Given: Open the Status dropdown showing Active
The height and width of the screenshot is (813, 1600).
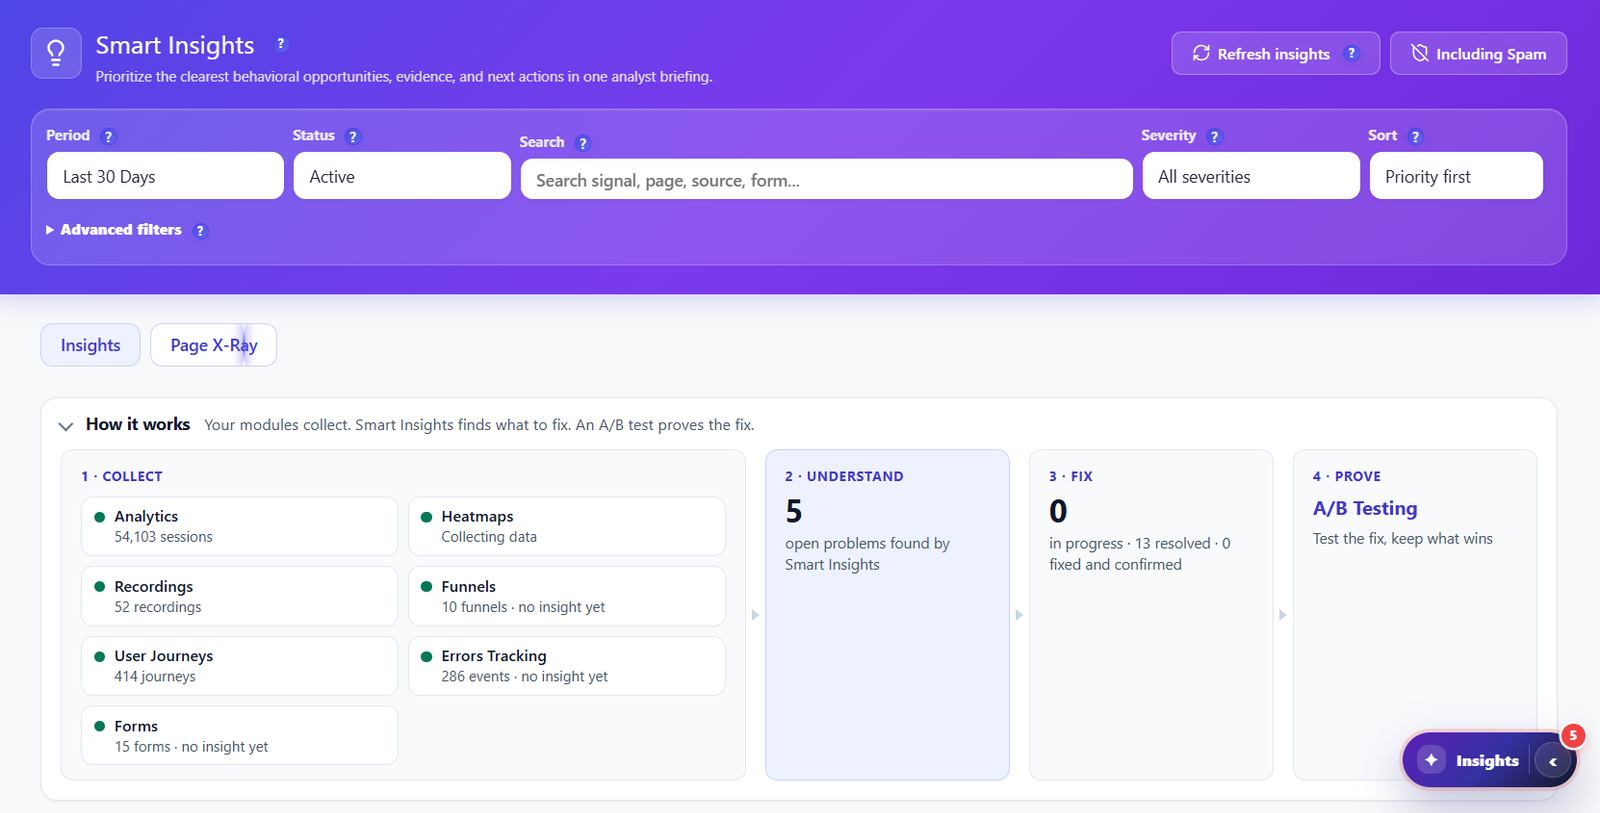Looking at the screenshot, I should click(402, 176).
